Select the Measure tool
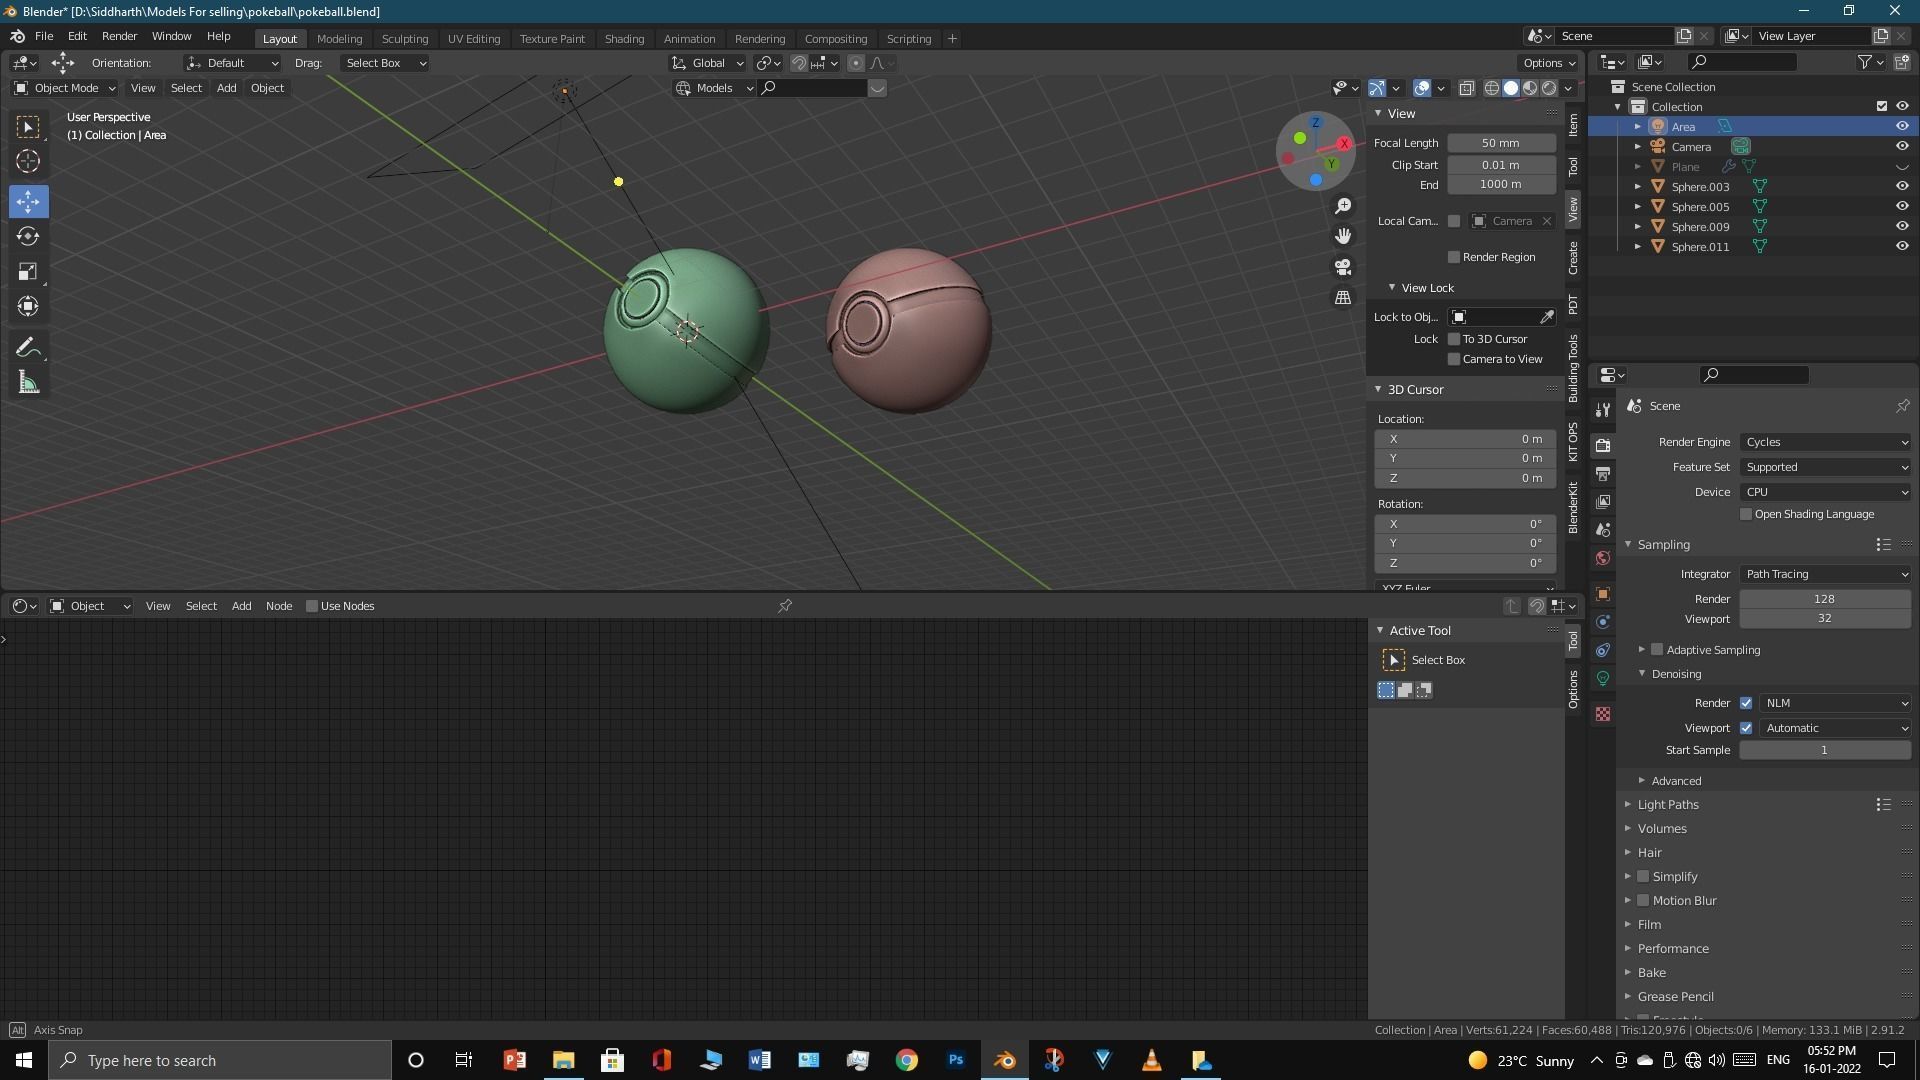The height and width of the screenshot is (1080, 1920). [28, 383]
